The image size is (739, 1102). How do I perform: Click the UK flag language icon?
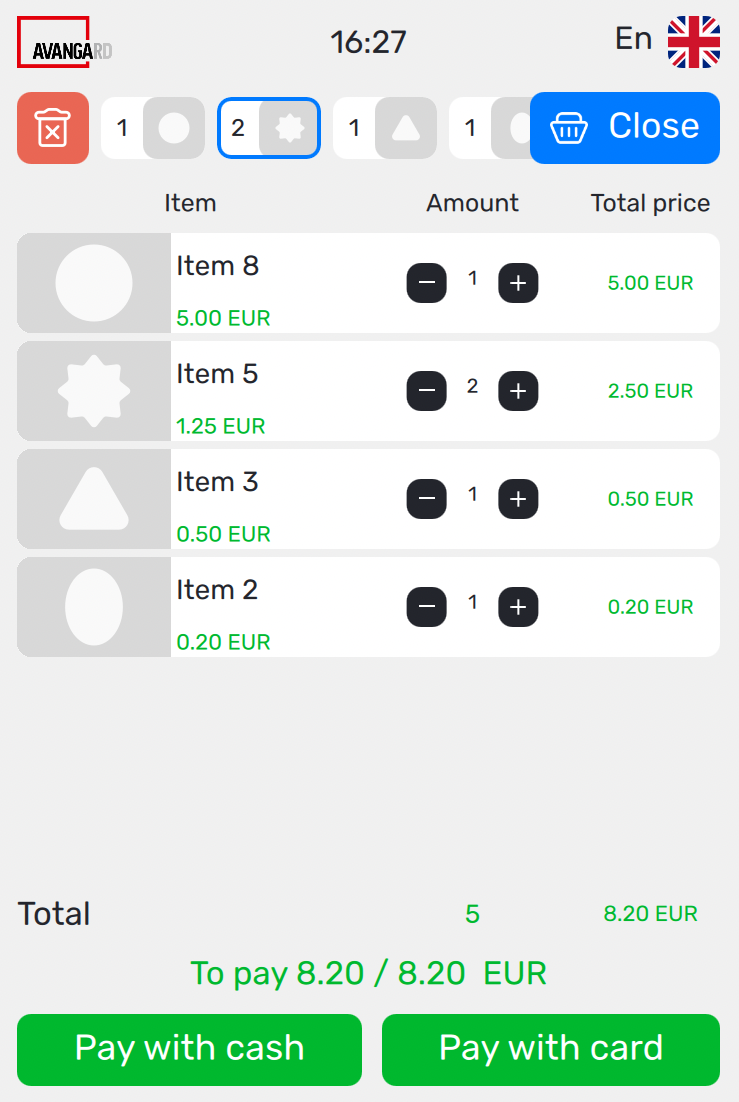click(694, 42)
